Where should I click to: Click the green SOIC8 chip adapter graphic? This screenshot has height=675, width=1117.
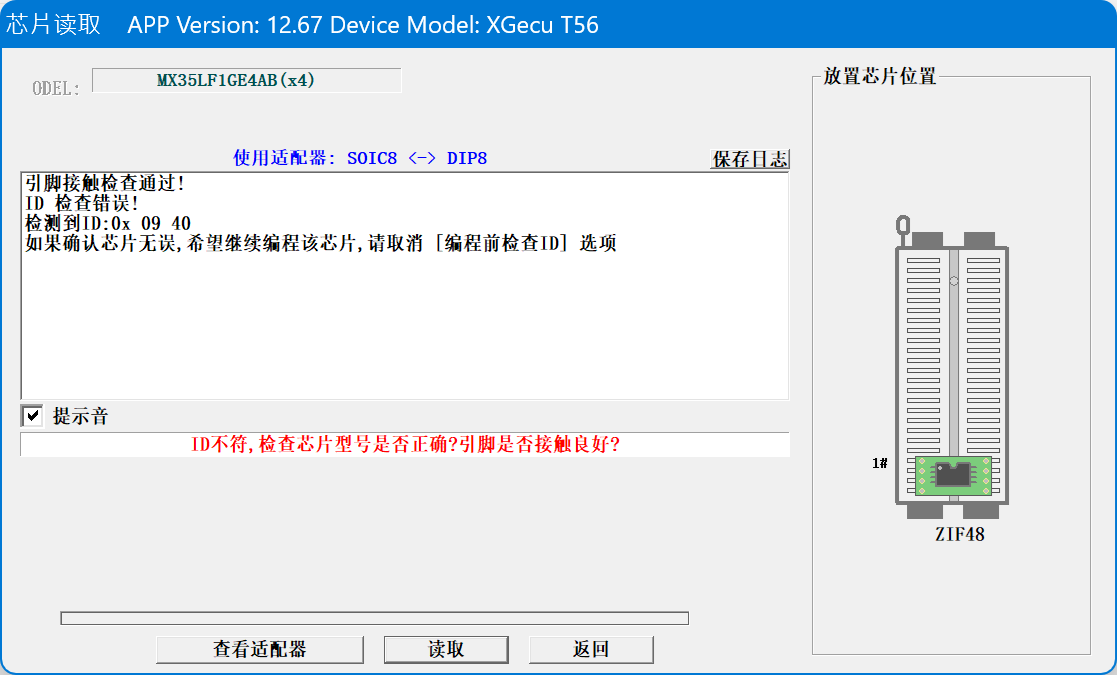953,476
